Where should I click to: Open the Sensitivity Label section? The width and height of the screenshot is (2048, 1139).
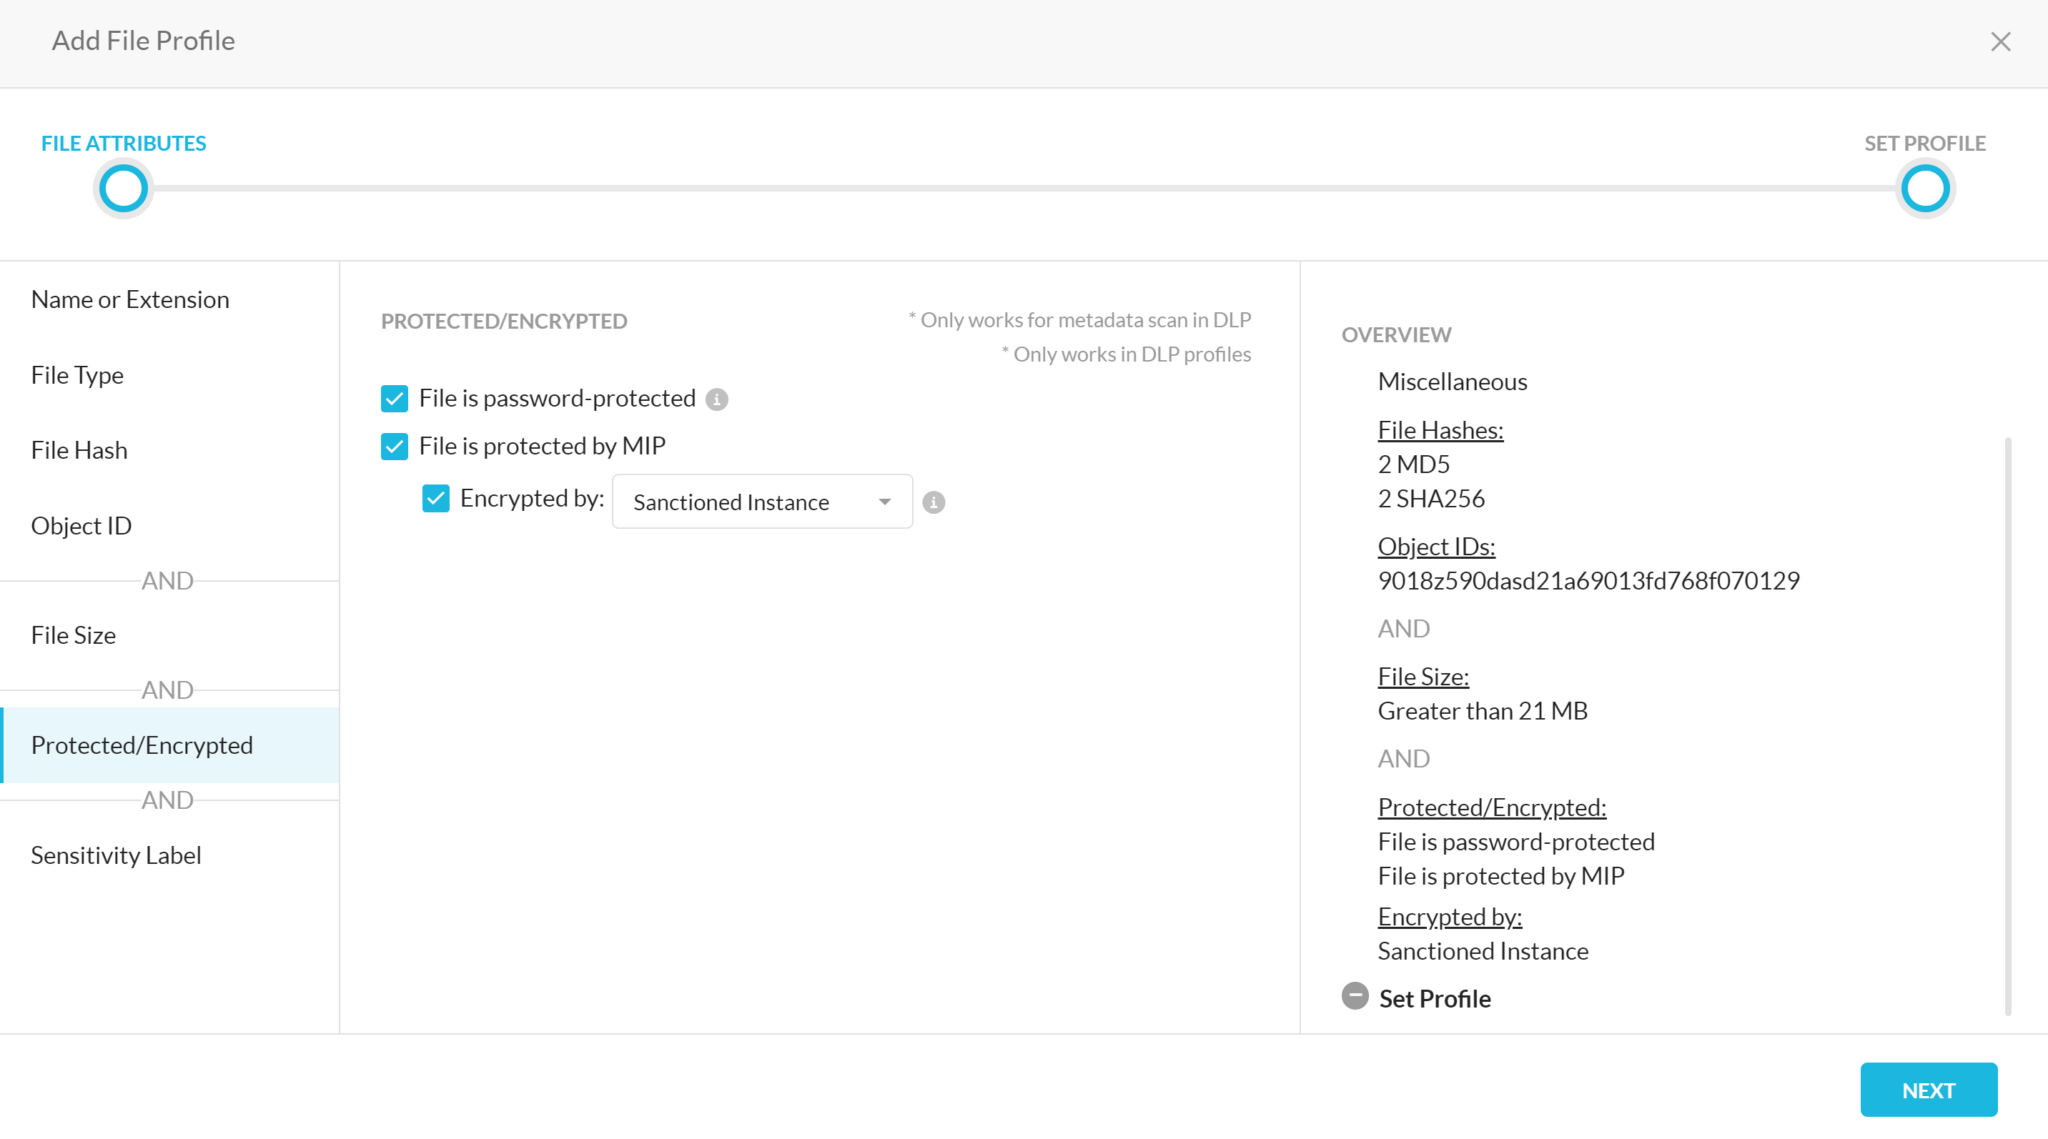116,854
